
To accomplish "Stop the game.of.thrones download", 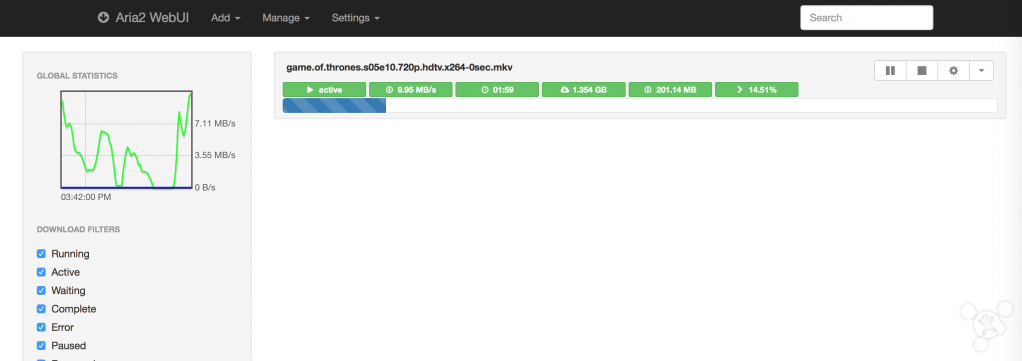I will [x=922, y=70].
